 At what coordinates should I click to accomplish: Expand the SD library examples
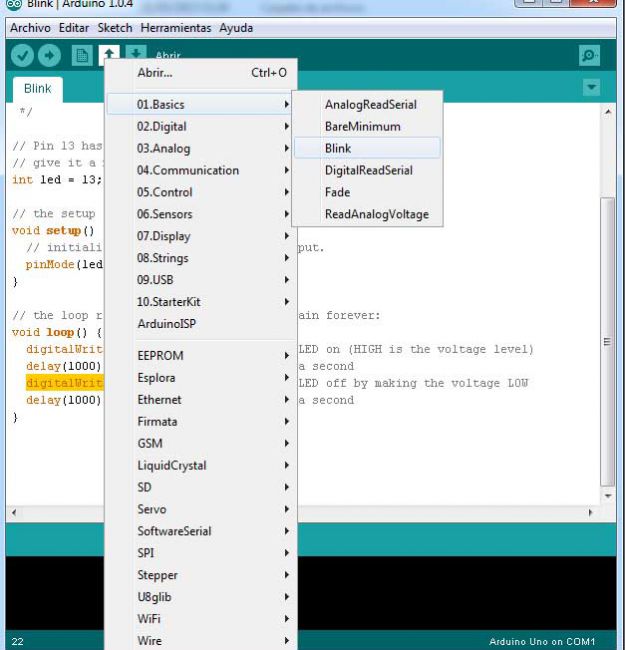coord(200,487)
